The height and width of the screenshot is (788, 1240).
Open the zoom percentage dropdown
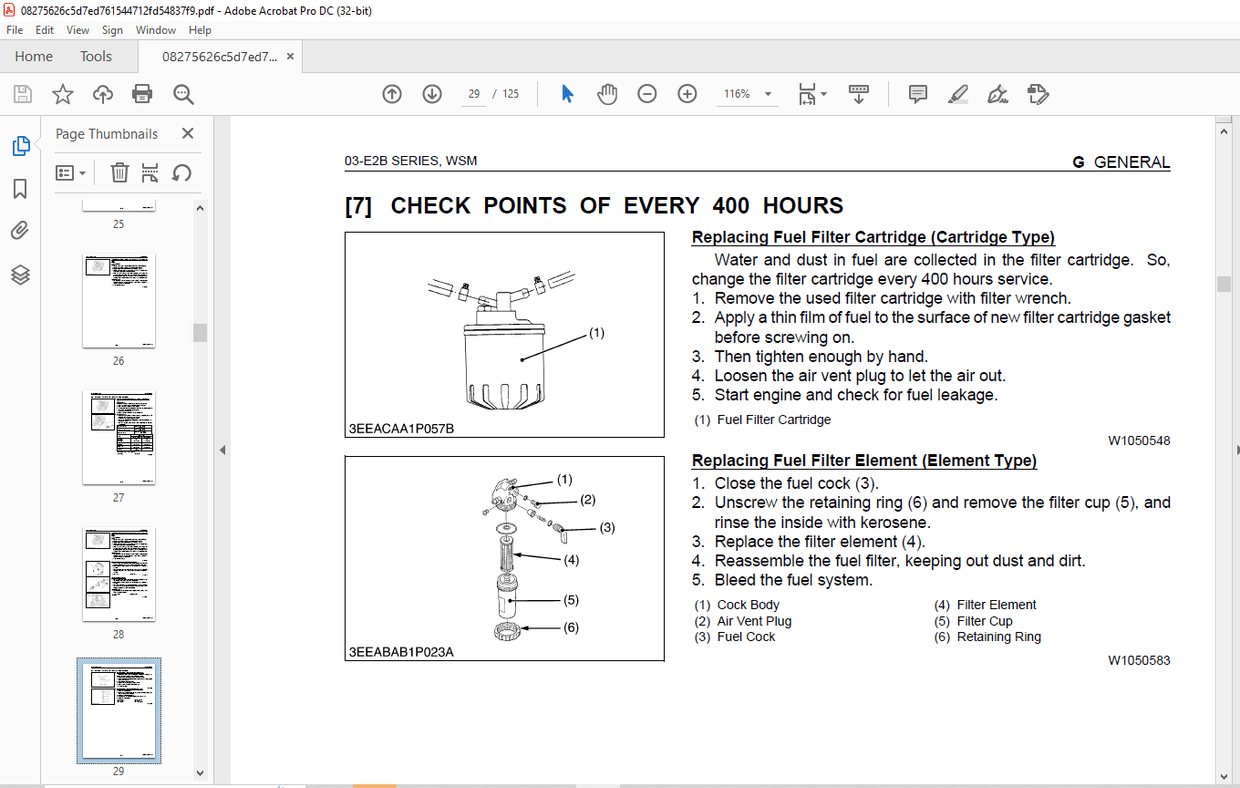(768, 93)
